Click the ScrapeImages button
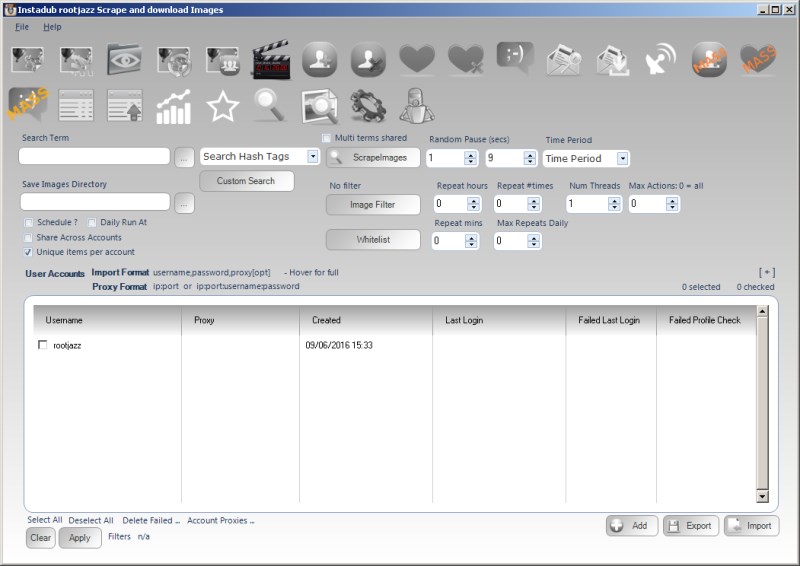 373,158
